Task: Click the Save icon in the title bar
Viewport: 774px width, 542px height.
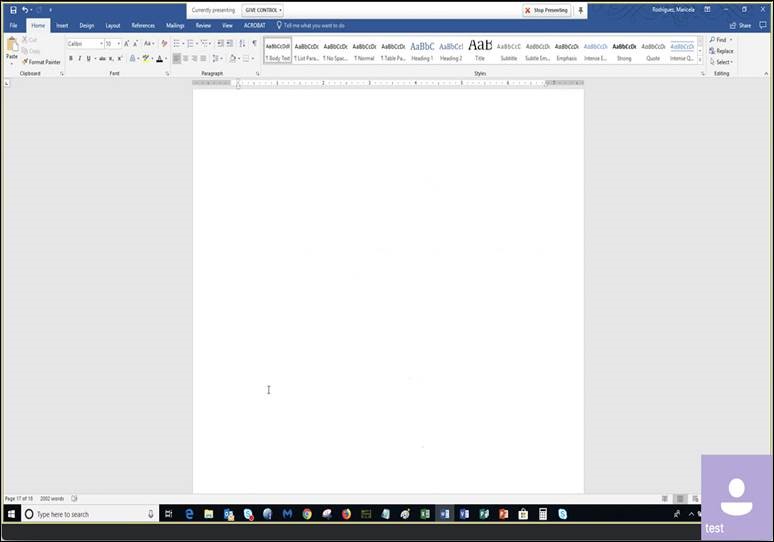Action: (x=12, y=10)
